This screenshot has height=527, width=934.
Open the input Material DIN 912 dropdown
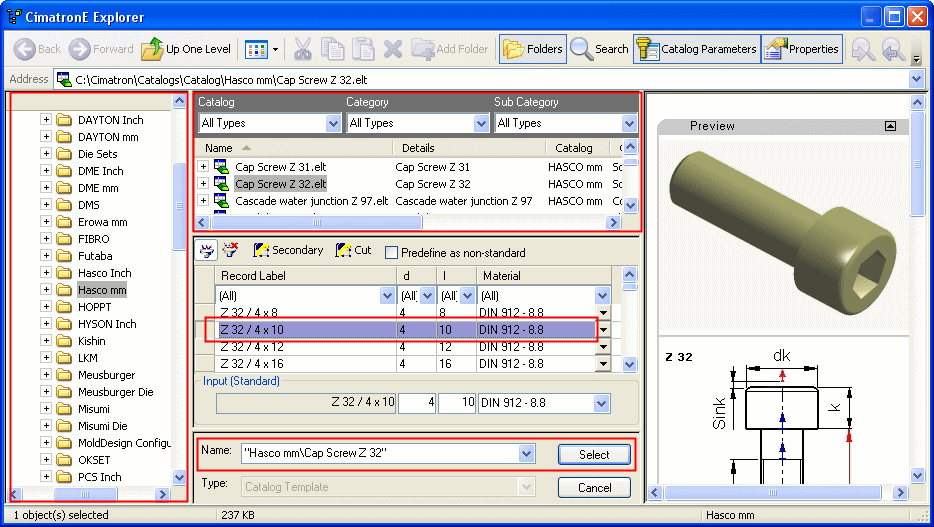(602, 403)
